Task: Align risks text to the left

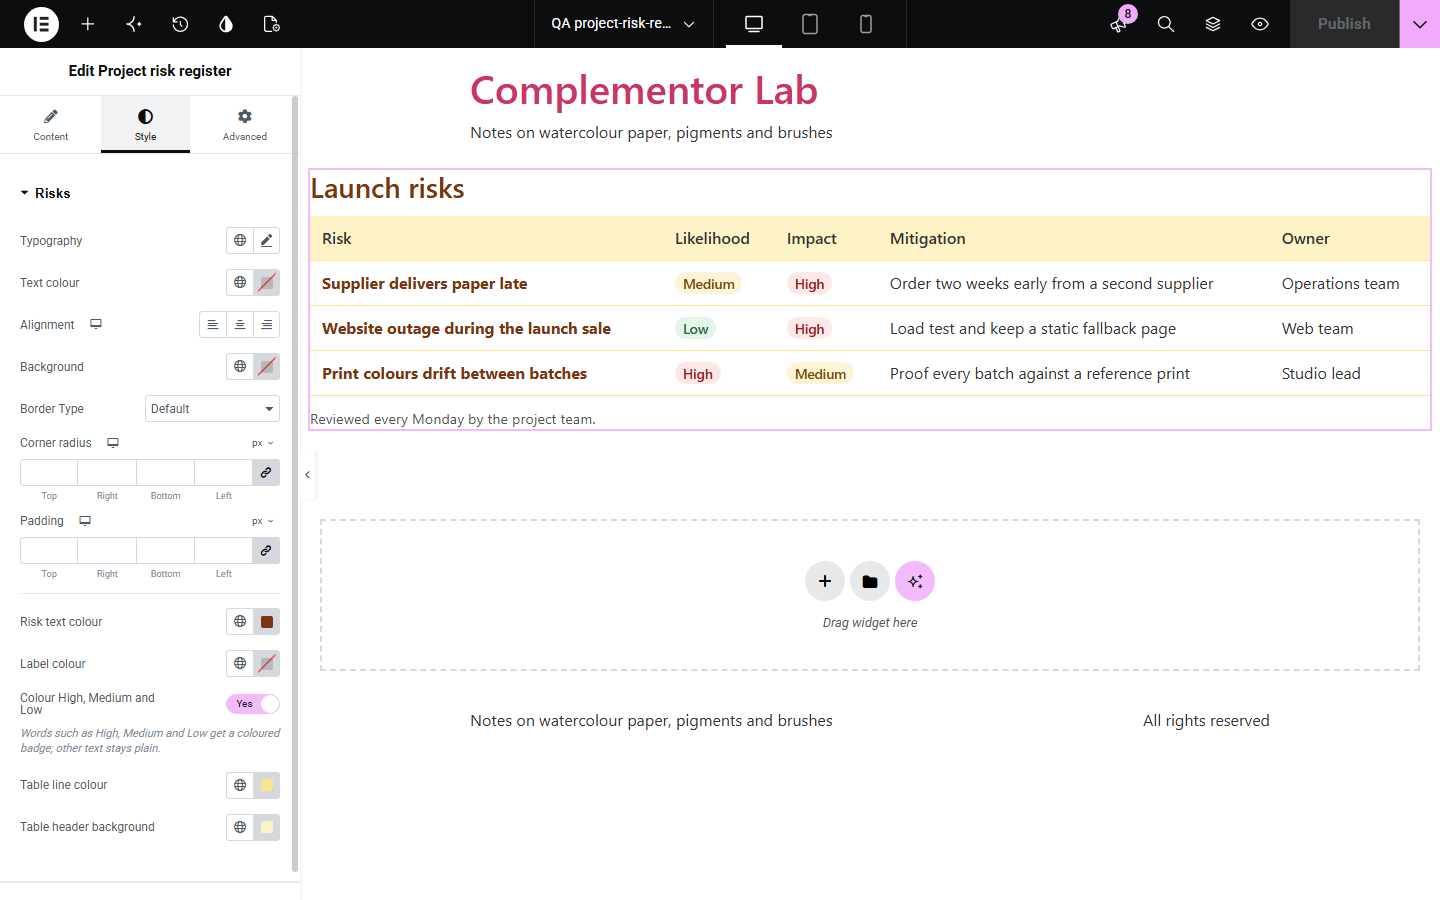Action: 213,325
